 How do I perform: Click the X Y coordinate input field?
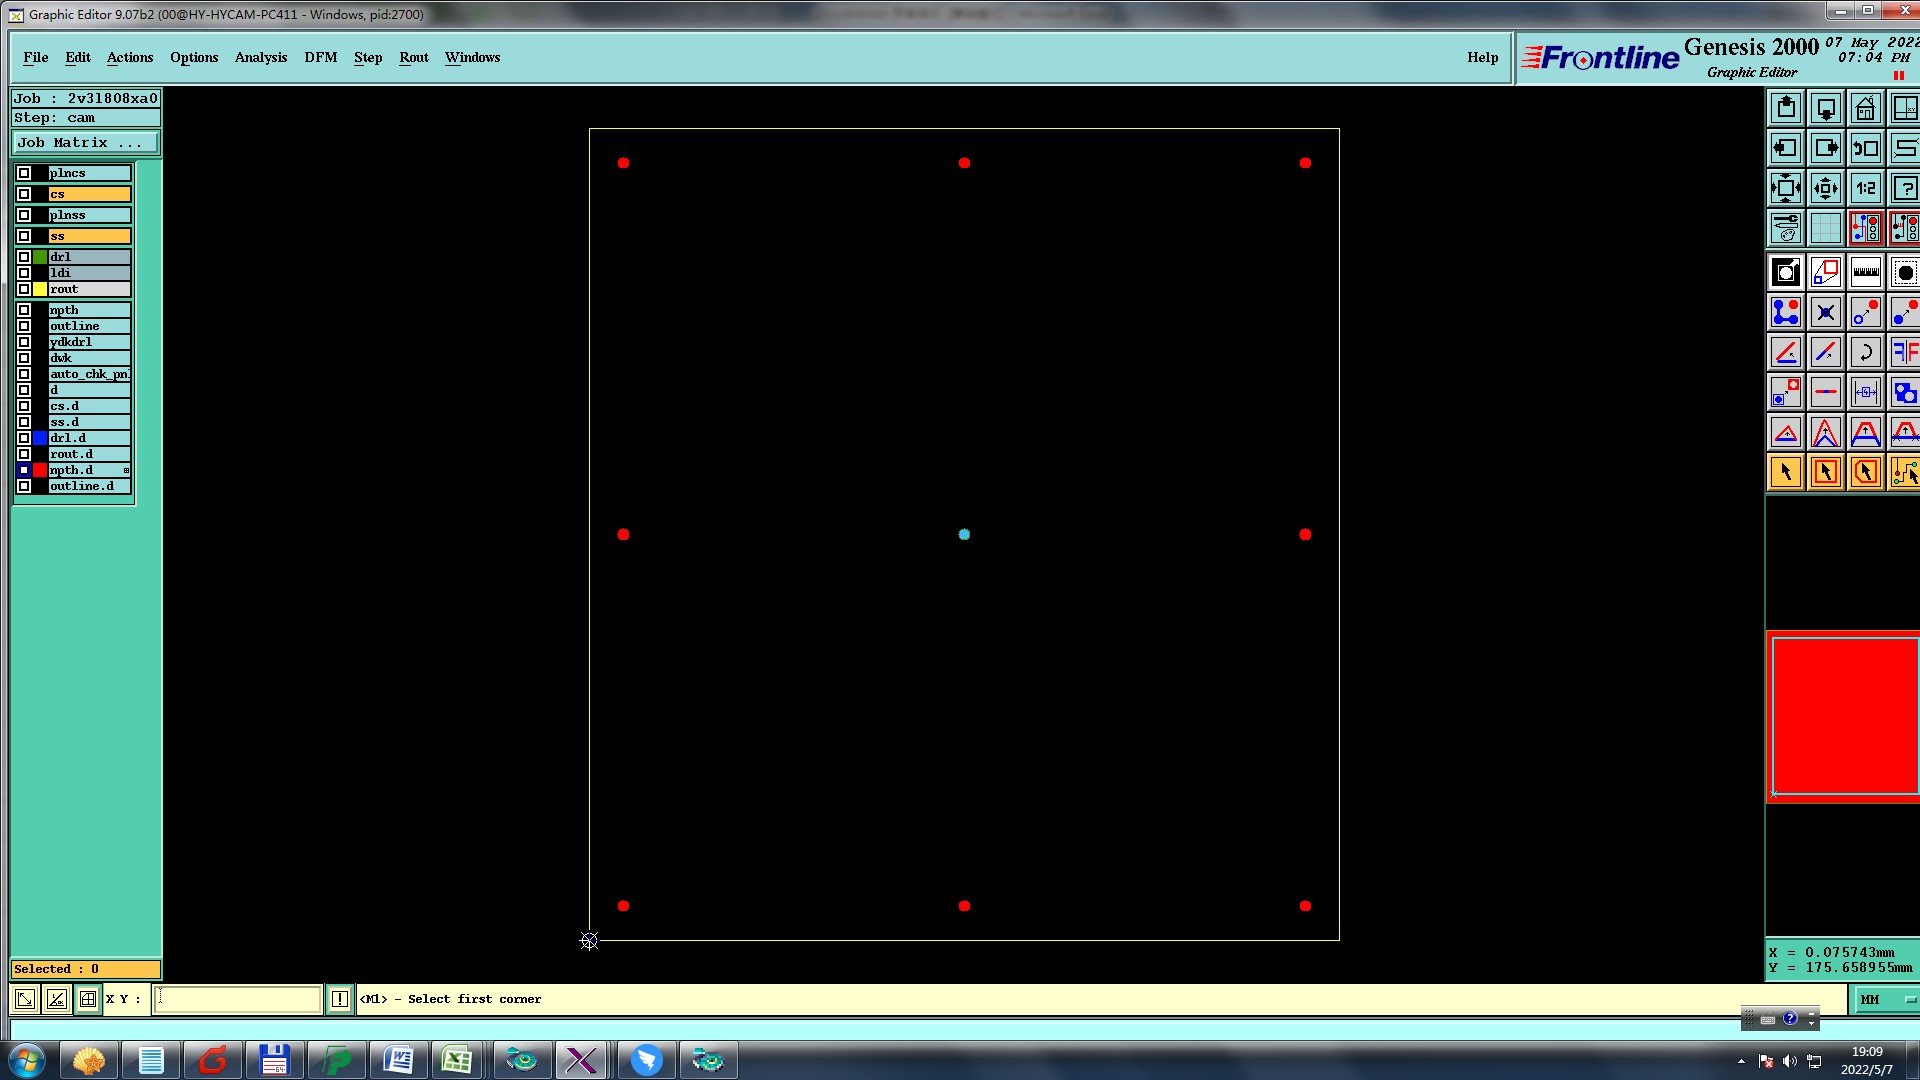coord(237,999)
